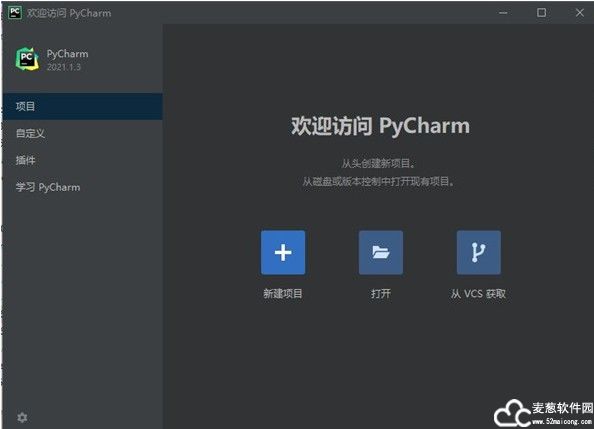Open the 插件 tab
594x429 pixels.
(83, 160)
